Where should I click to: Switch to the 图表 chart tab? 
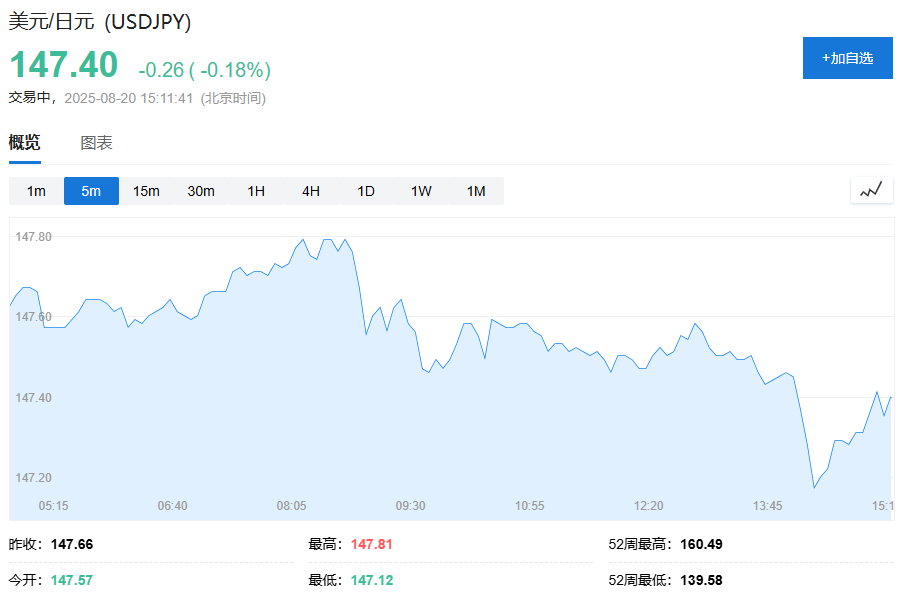click(x=96, y=142)
